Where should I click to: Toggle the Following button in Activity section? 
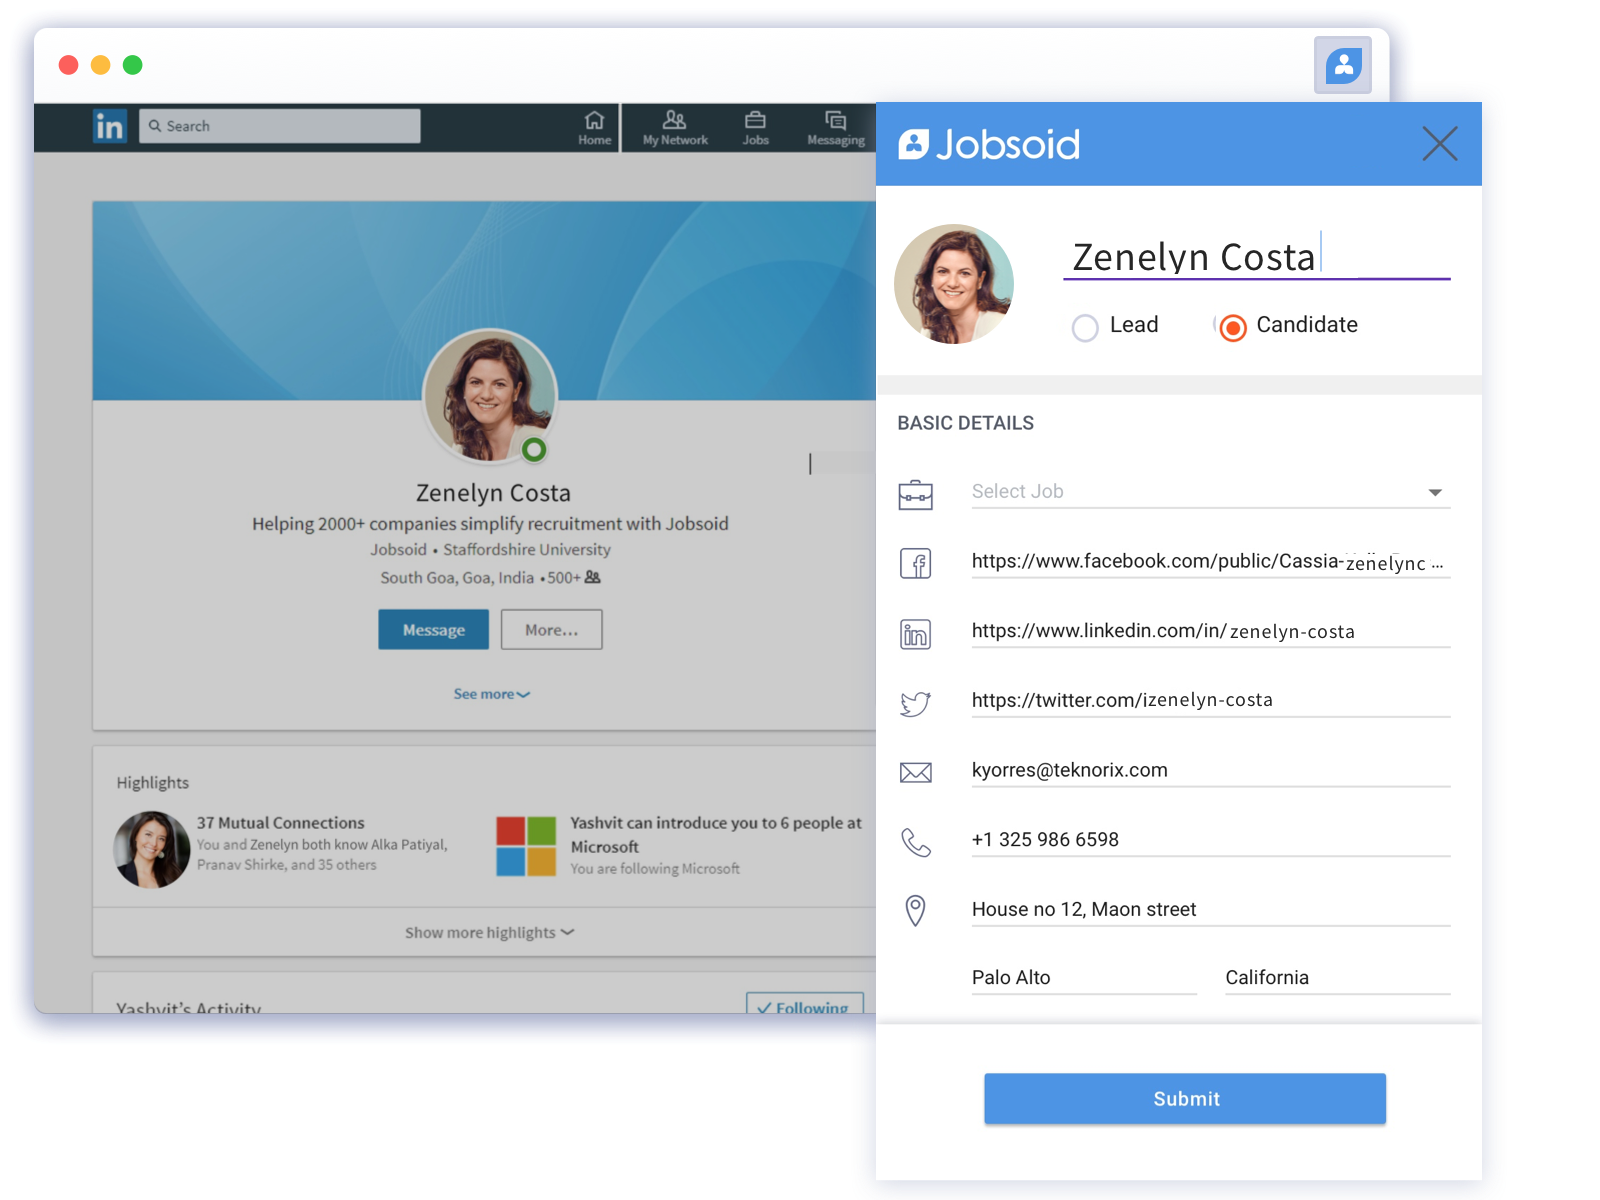805,1004
